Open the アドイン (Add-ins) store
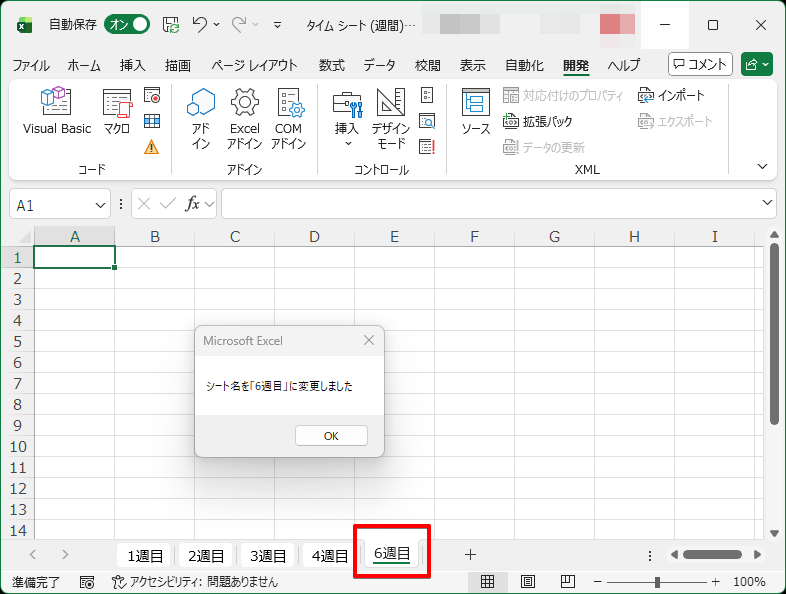 coord(201,118)
